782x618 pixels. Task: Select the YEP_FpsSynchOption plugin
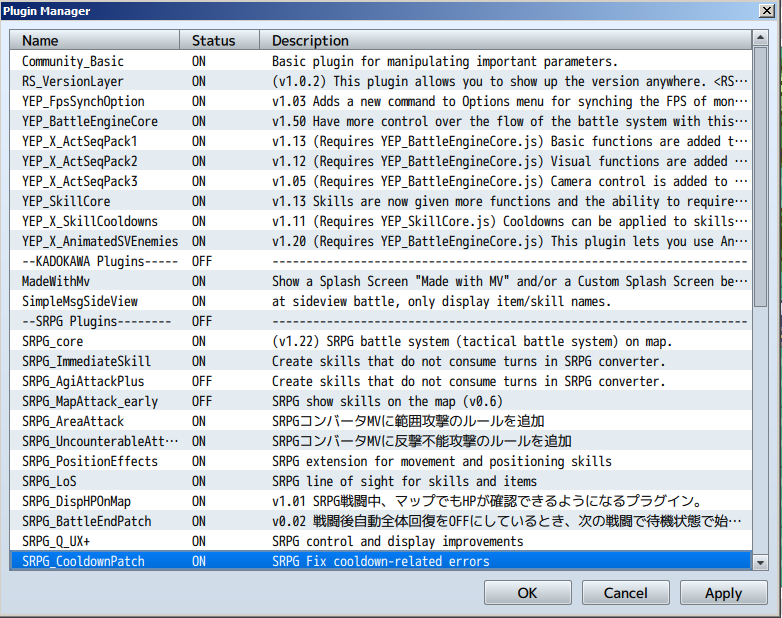[381, 101]
